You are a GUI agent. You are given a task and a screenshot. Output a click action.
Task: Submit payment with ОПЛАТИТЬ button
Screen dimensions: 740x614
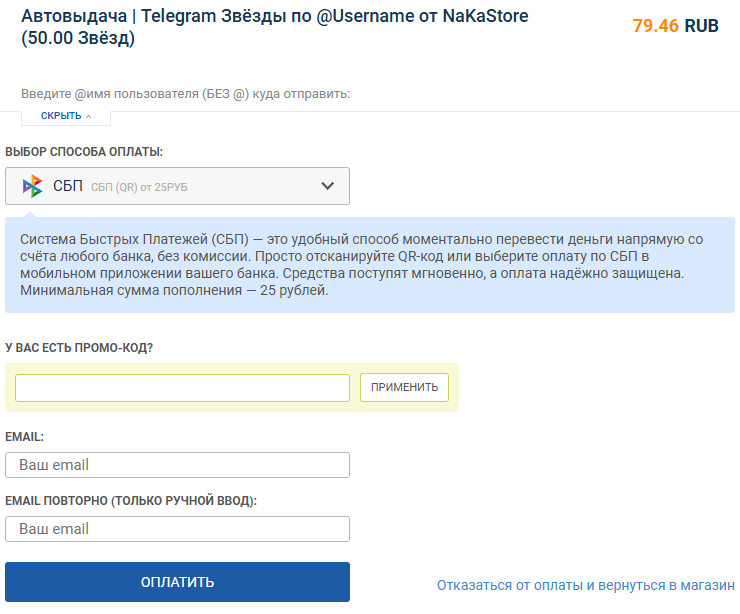[177, 582]
